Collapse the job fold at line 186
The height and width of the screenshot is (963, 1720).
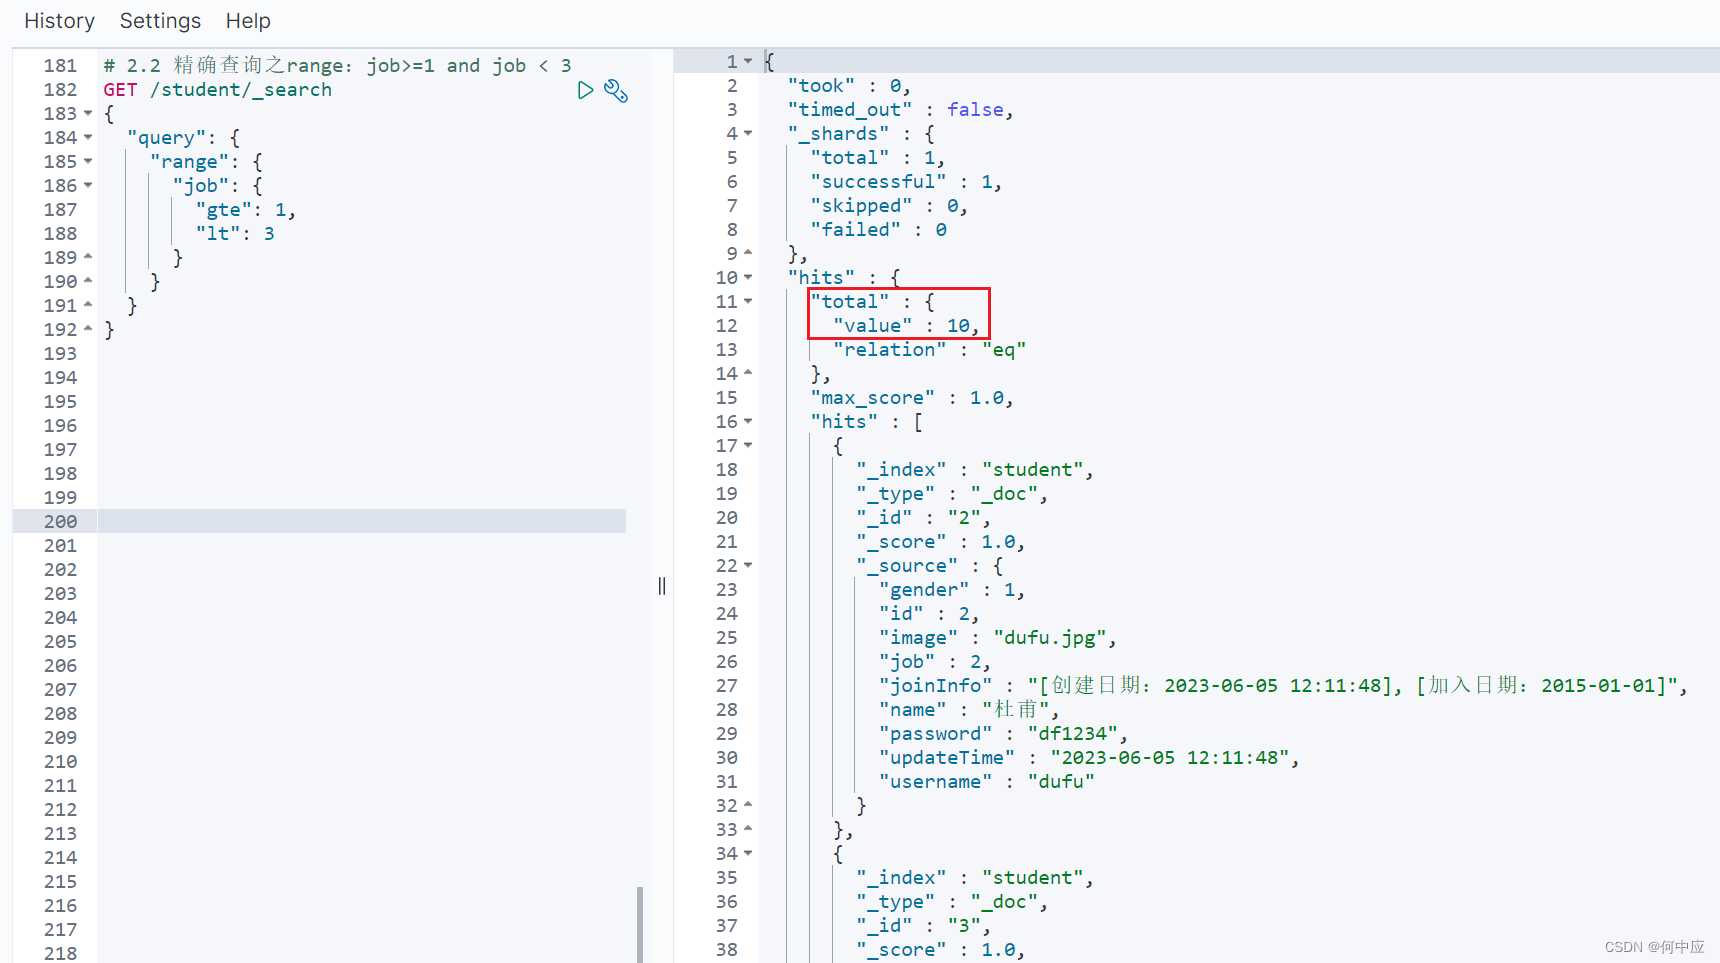coord(88,185)
